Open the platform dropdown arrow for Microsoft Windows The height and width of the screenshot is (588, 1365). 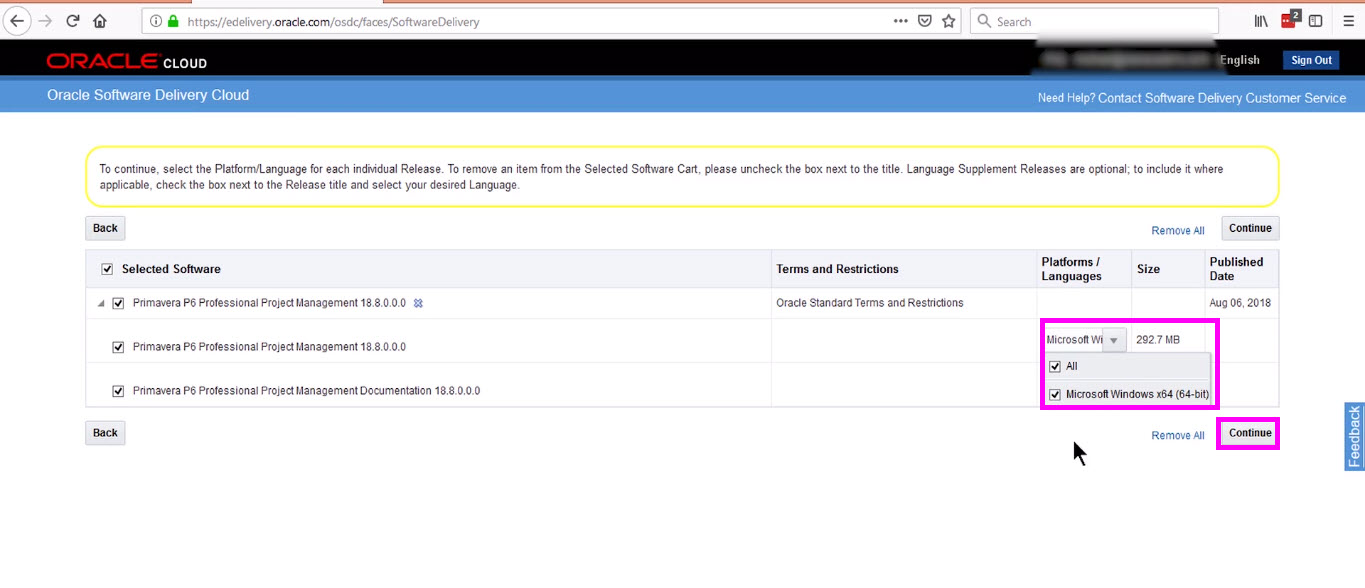tap(1114, 340)
